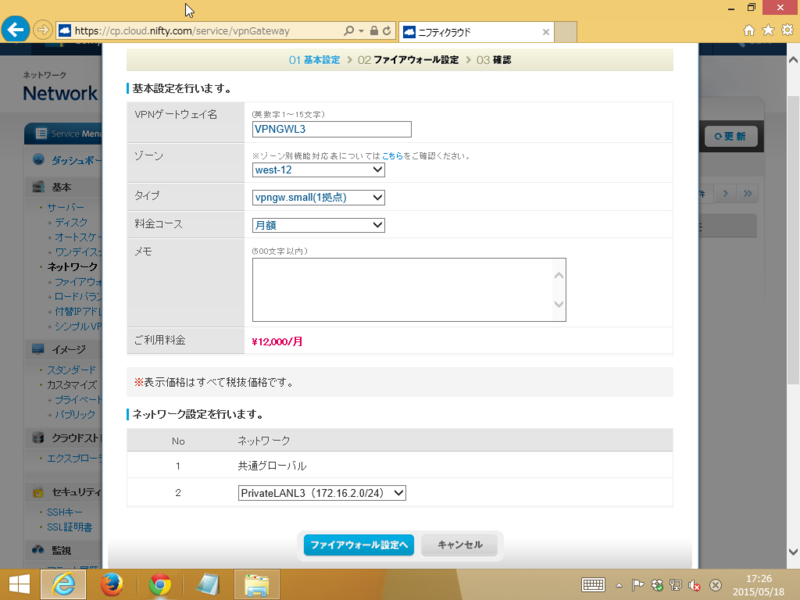Screen dimensions: 800x600
Task: Click the SSL証明書 sidebar link
Action: 69,527
